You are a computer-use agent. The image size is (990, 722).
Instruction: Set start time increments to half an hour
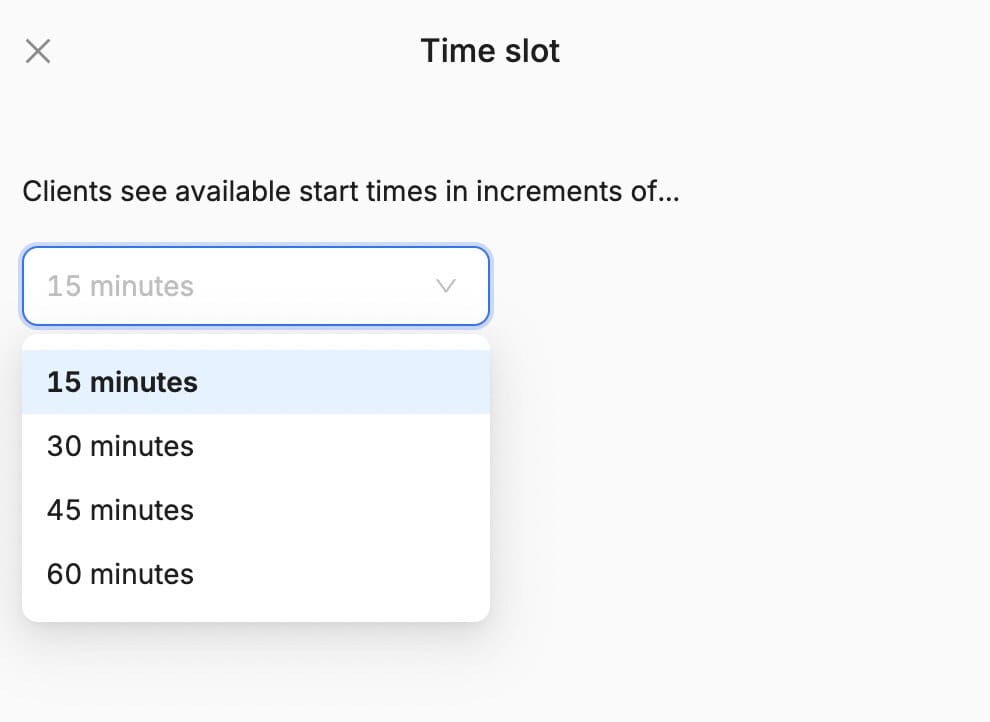(x=120, y=446)
